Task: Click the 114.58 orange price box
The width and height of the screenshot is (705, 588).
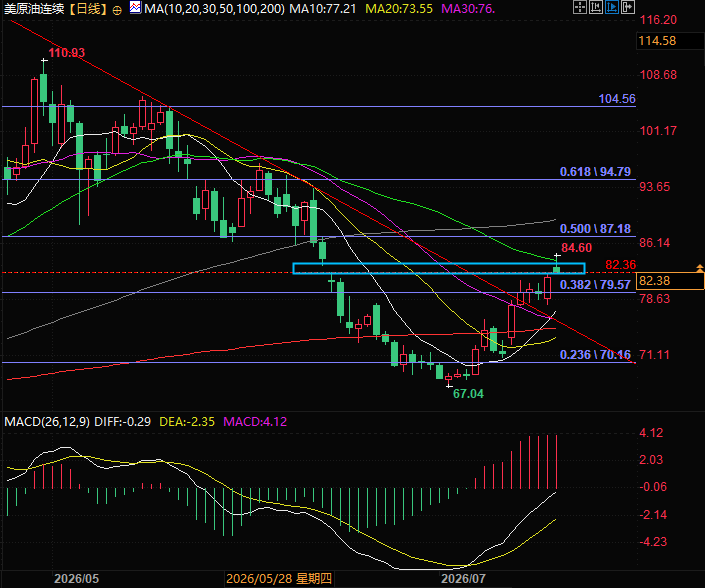Action: click(x=670, y=41)
